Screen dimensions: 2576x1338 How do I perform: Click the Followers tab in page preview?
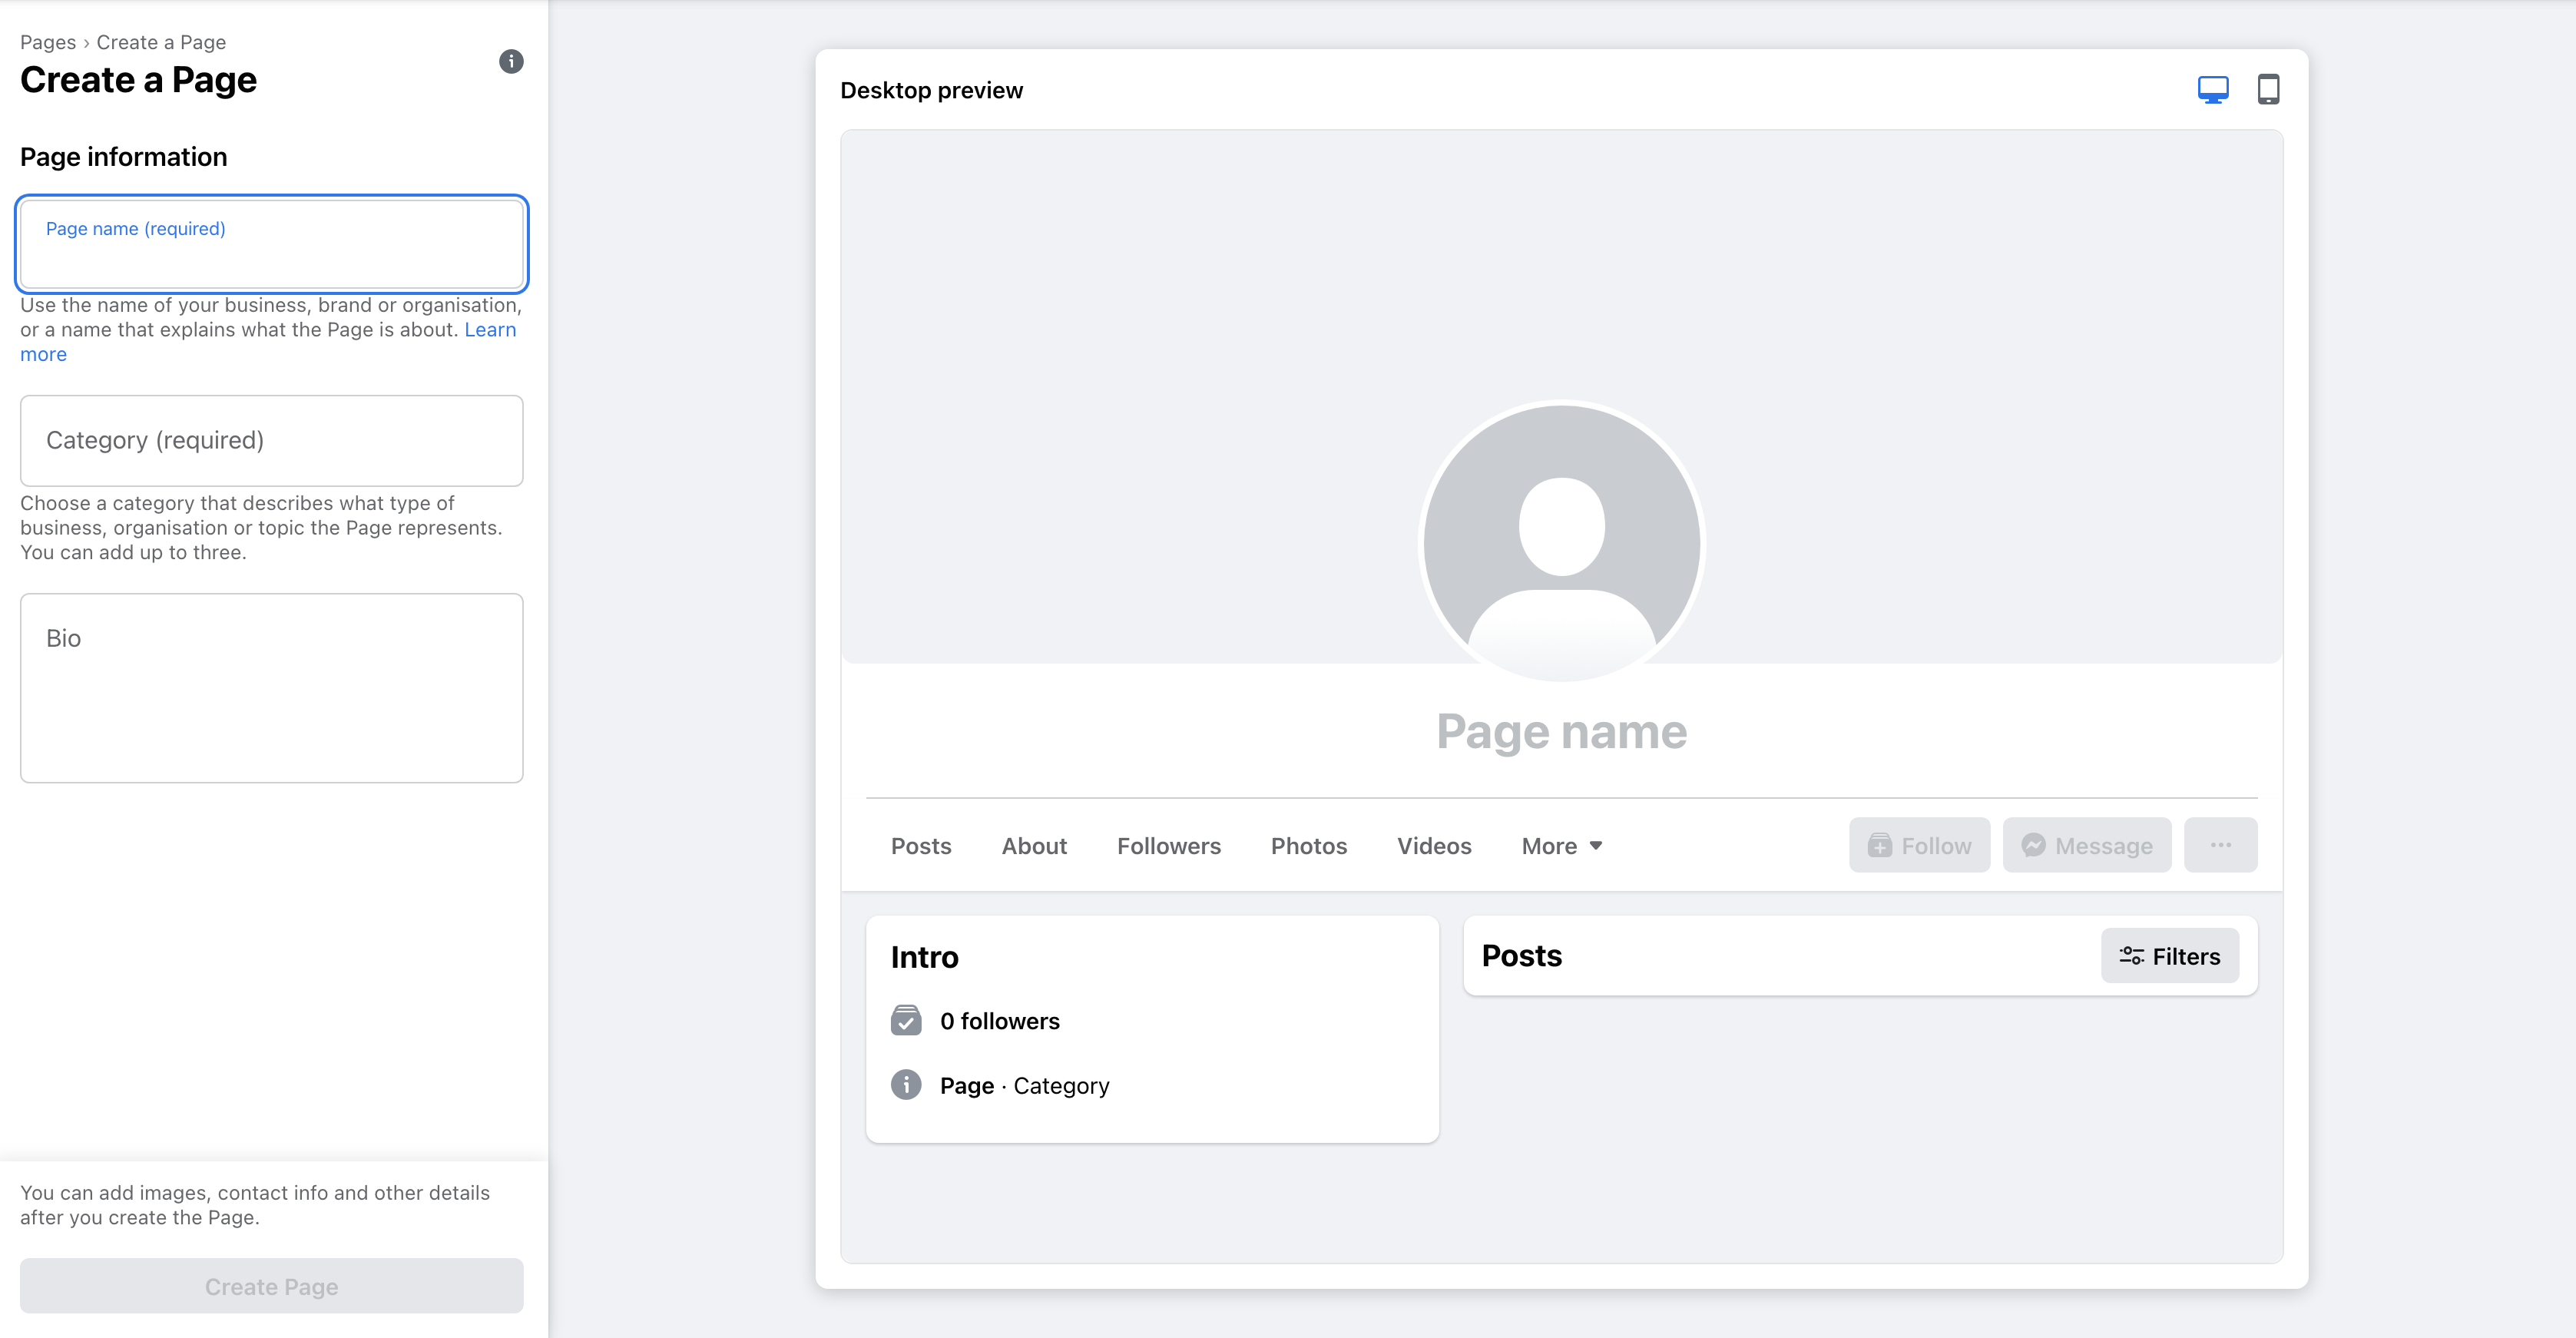[1169, 843]
